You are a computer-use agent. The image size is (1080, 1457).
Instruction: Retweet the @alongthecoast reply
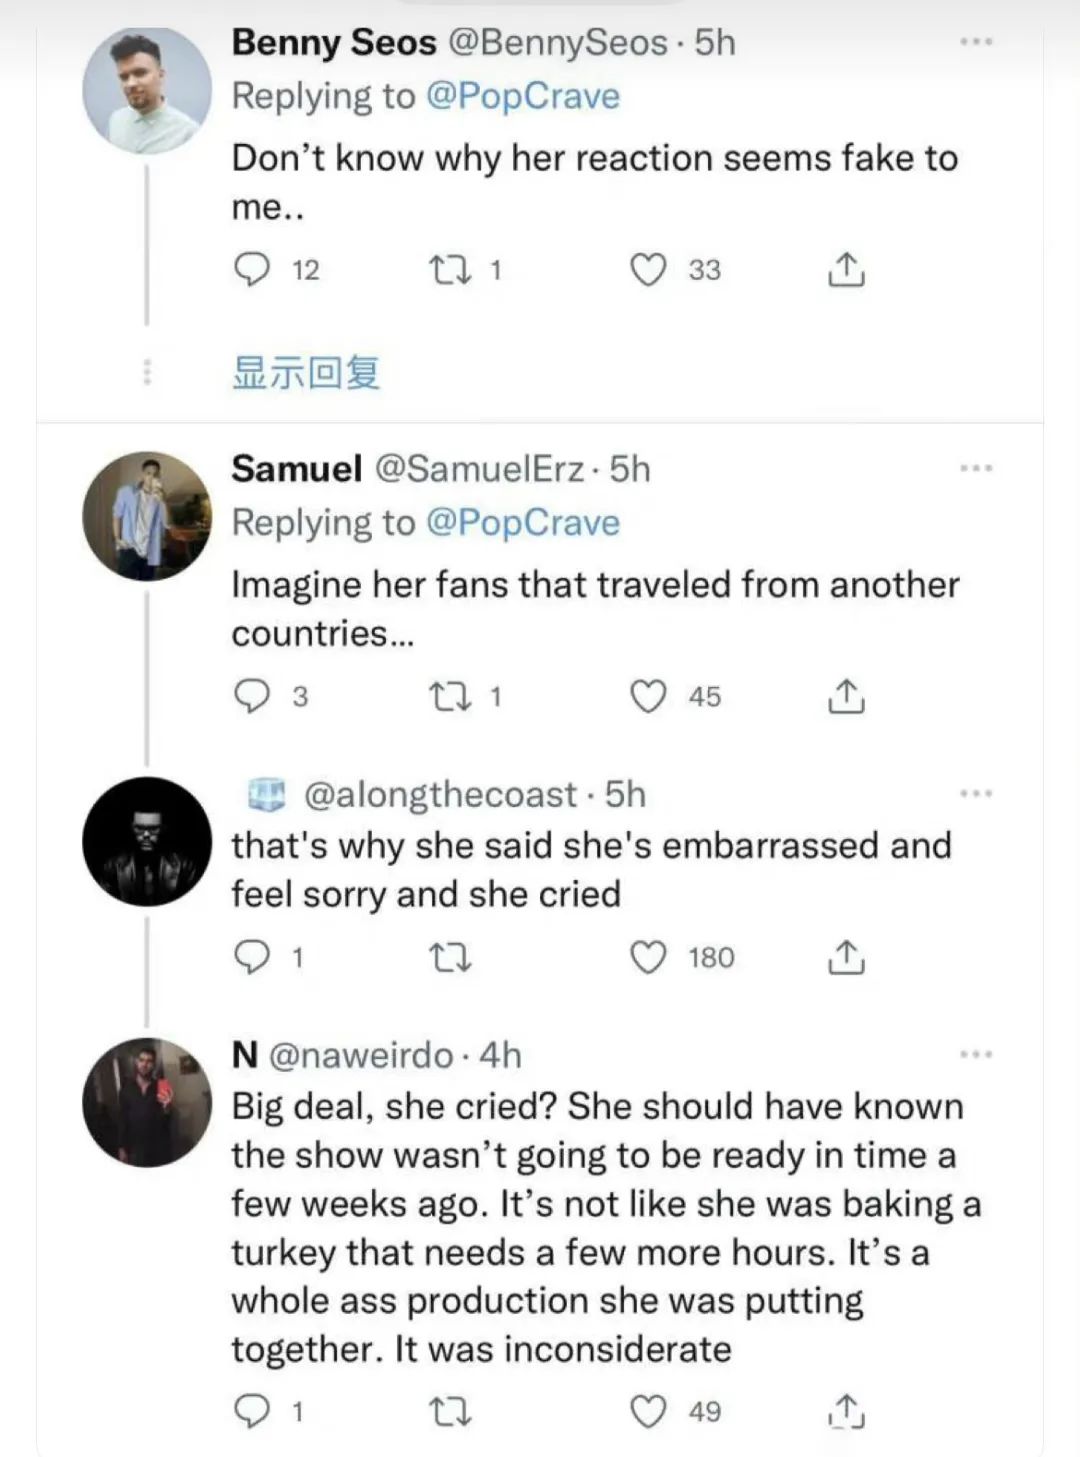click(449, 958)
